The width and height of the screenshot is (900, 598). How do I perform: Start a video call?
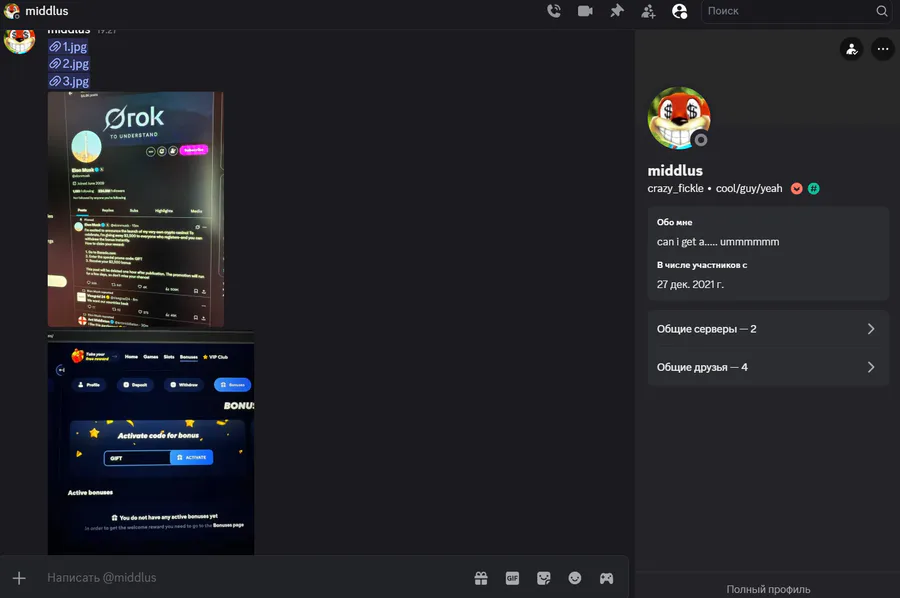[585, 11]
